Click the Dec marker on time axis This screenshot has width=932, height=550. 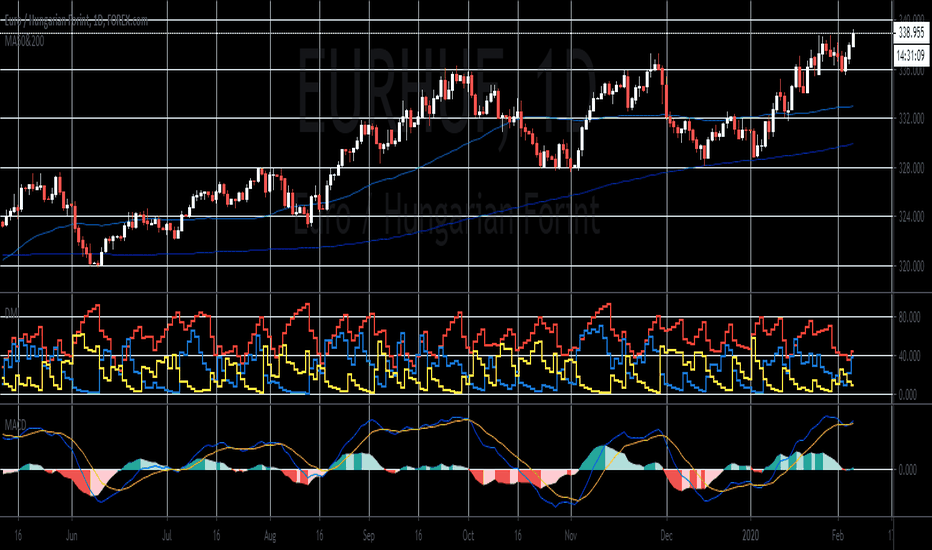pyautogui.click(x=666, y=536)
